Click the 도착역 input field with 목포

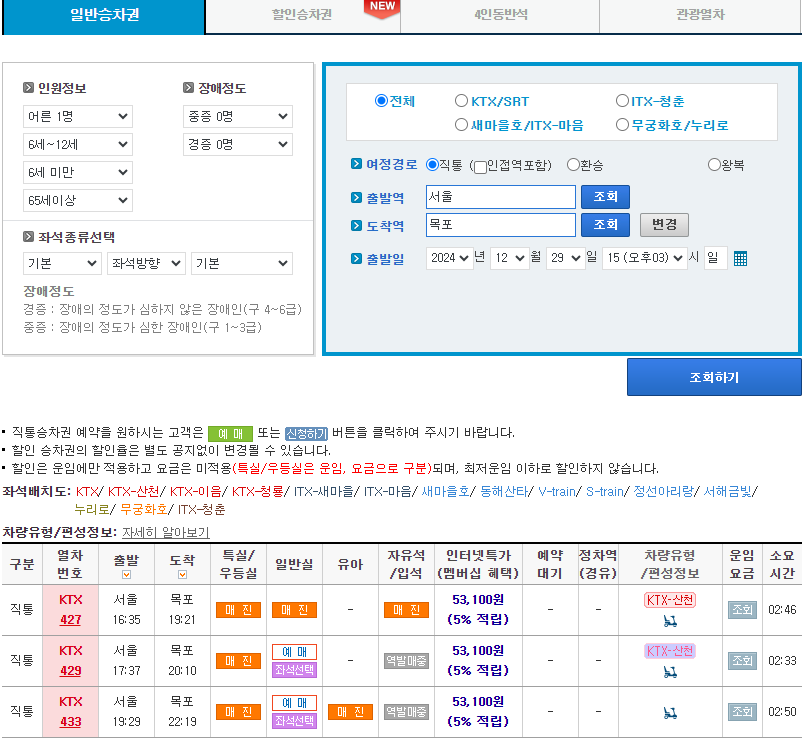(x=501, y=225)
